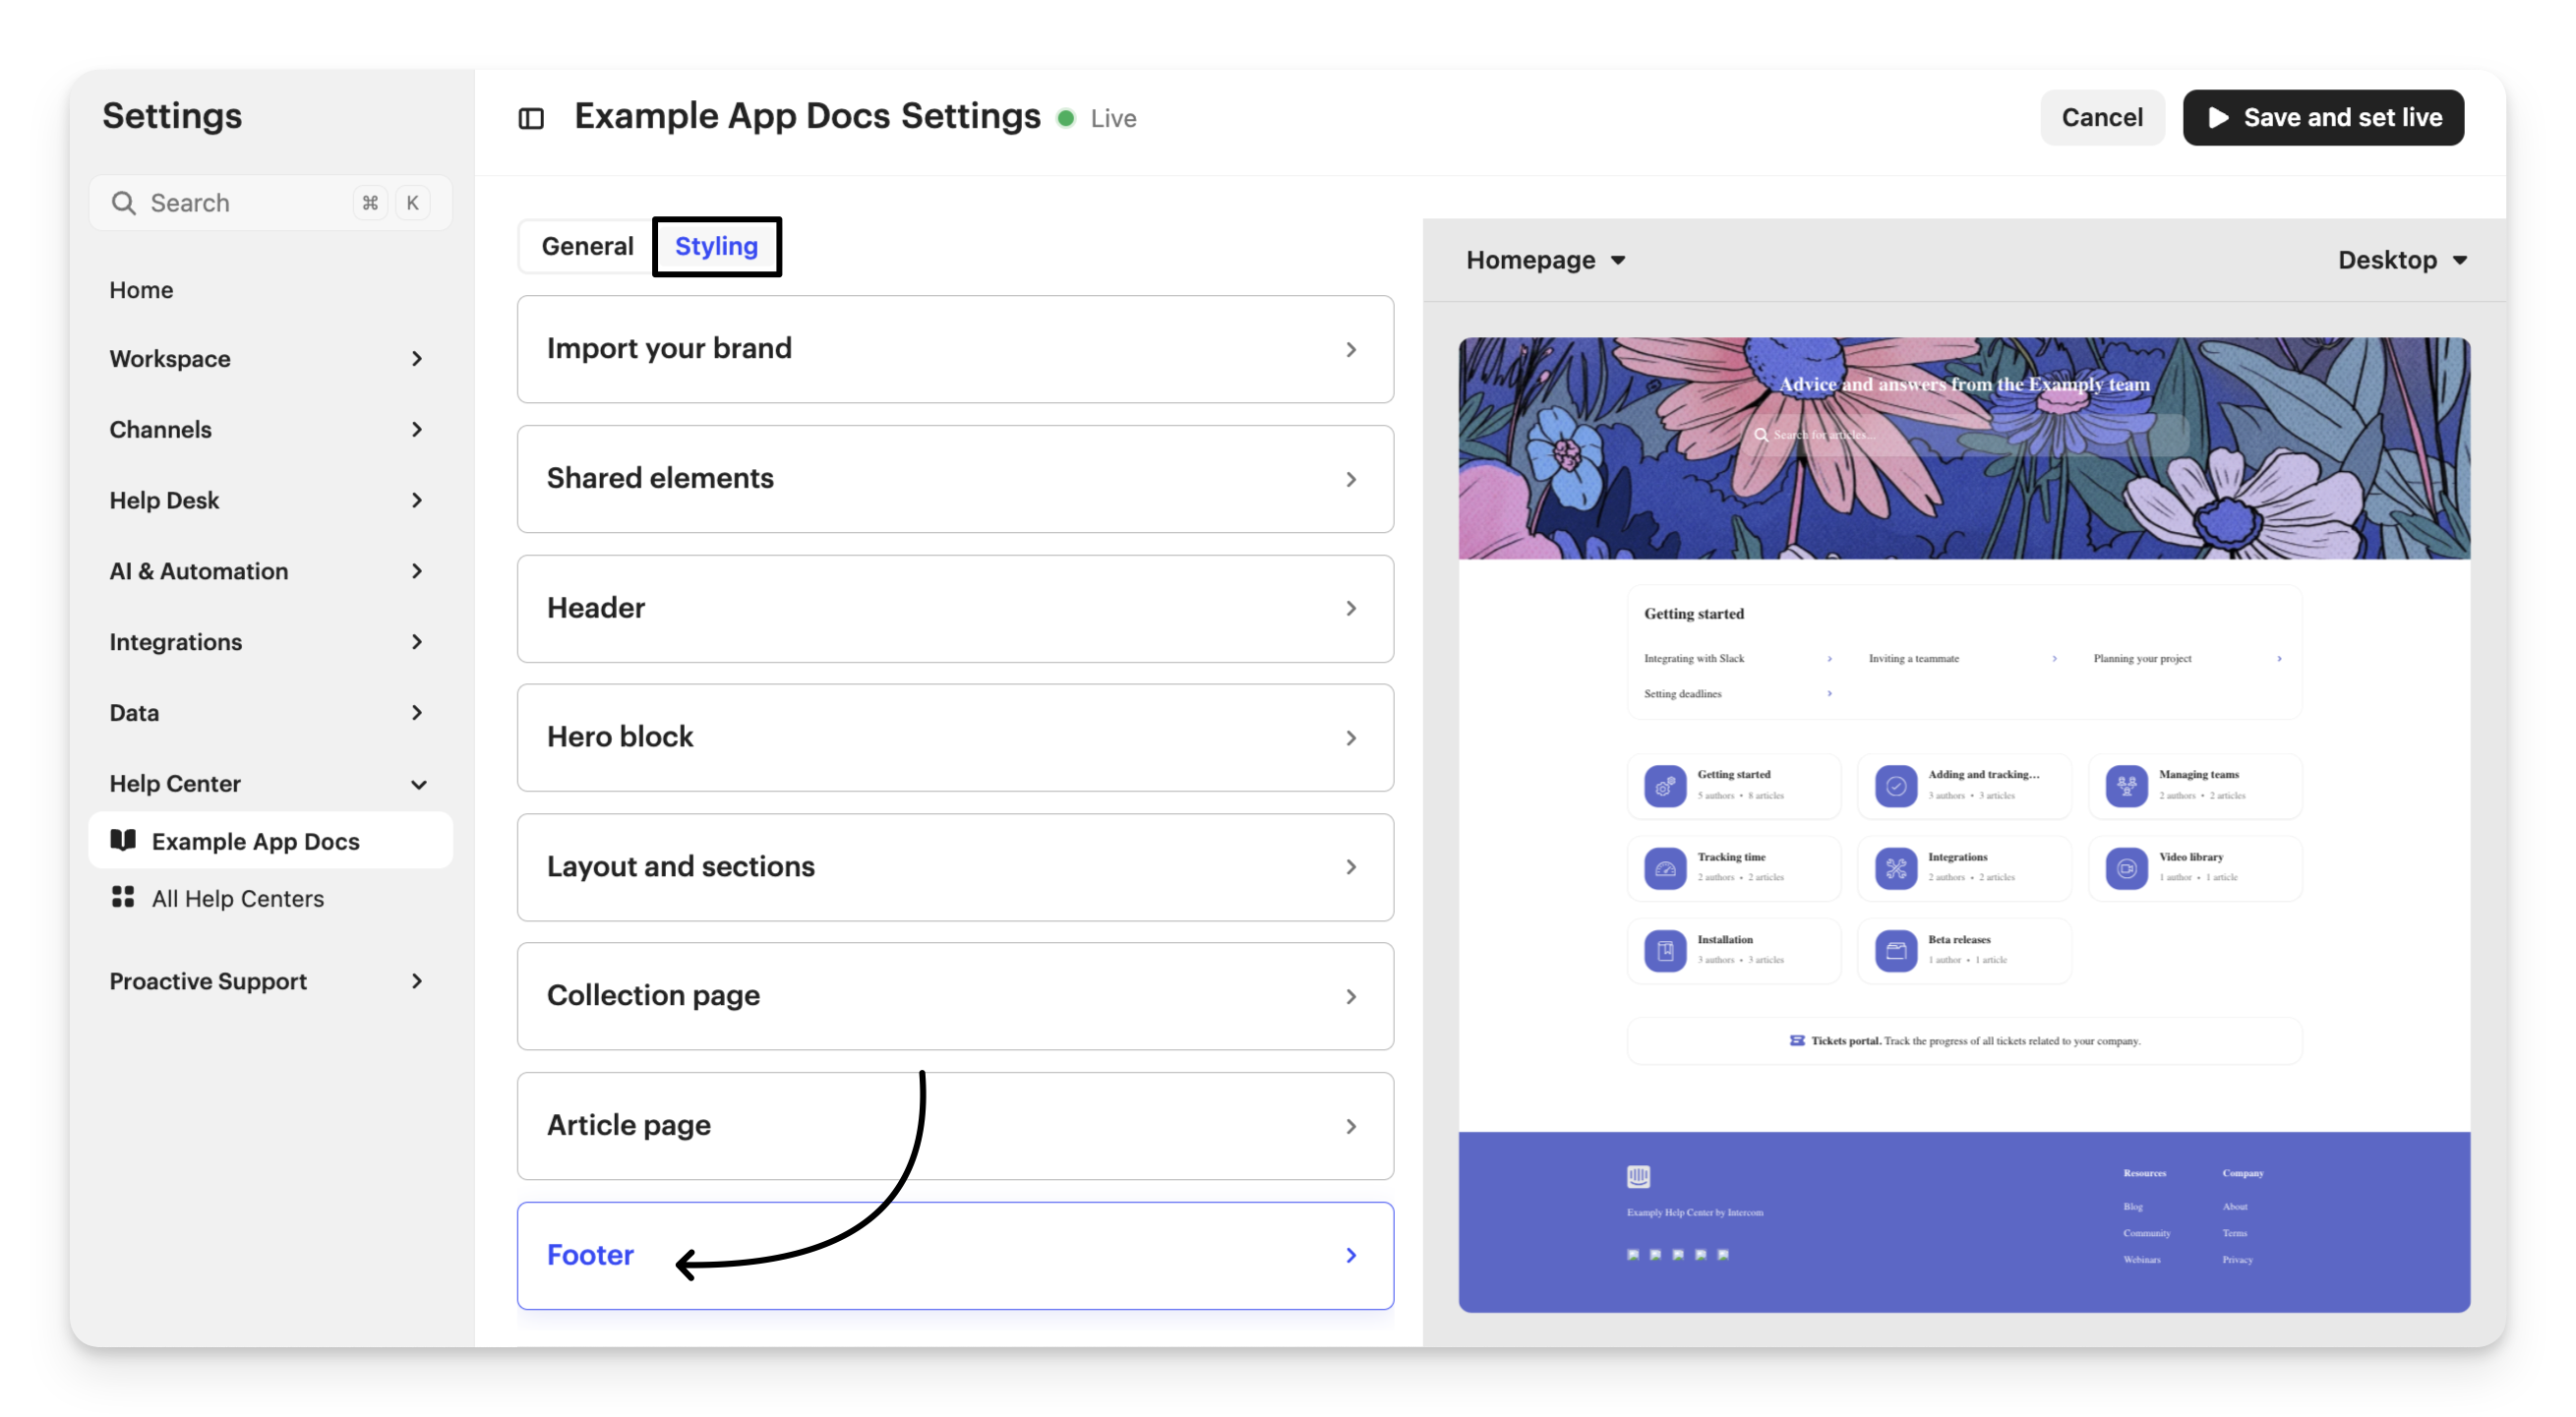2576x1417 pixels.
Task: Open the Desktop device dropdown
Action: click(x=2402, y=260)
